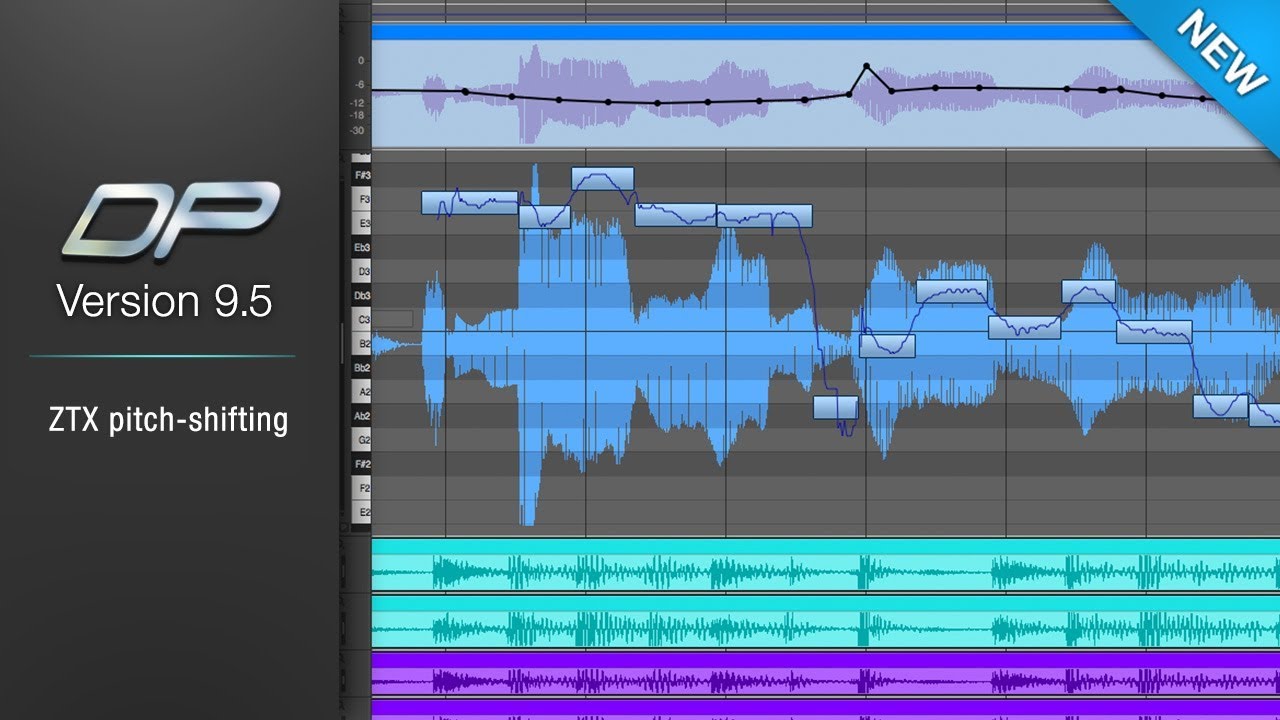The width and height of the screenshot is (1280, 720).
Task: Click the -30 dB scale label
Action: click(x=358, y=130)
